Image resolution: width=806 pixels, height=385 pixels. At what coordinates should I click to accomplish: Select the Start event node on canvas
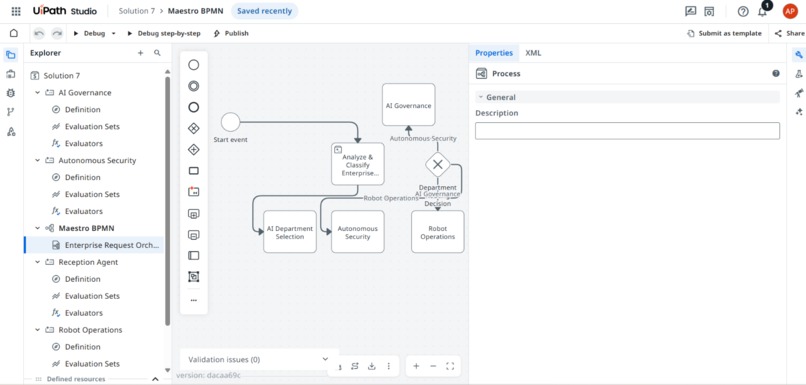(230, 122)
